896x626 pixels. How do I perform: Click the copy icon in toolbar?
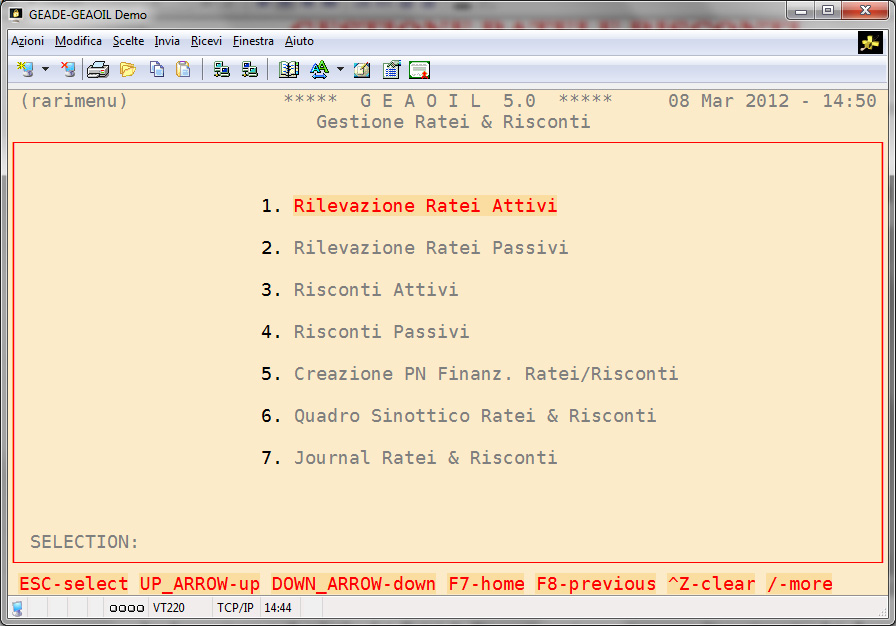(156, 69)
